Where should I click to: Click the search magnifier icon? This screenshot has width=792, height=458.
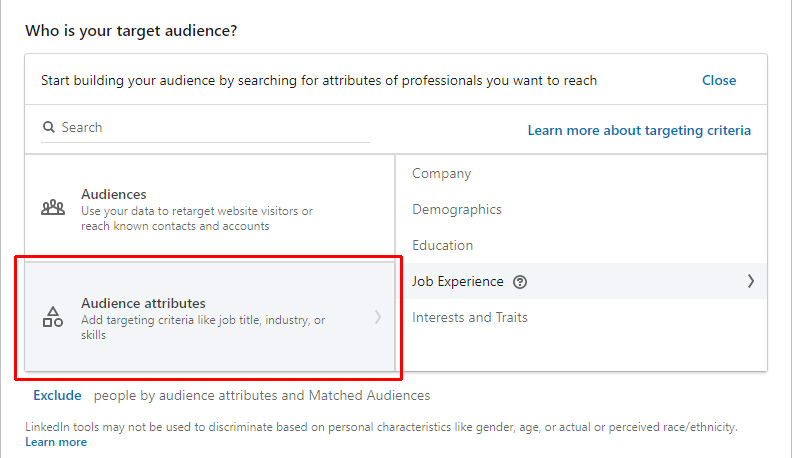click(x=48, y=127)
